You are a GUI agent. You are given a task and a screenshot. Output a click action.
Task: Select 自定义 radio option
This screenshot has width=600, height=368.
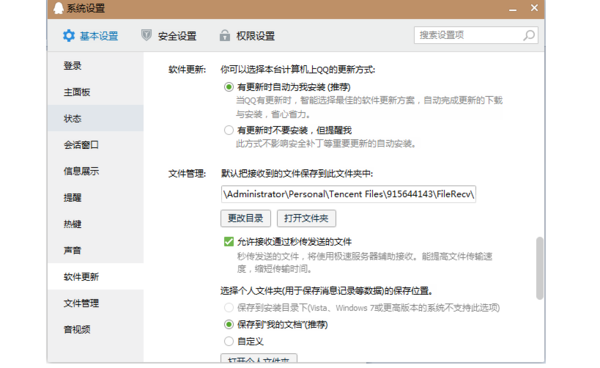pyautogui.click(x=229, y=341)
